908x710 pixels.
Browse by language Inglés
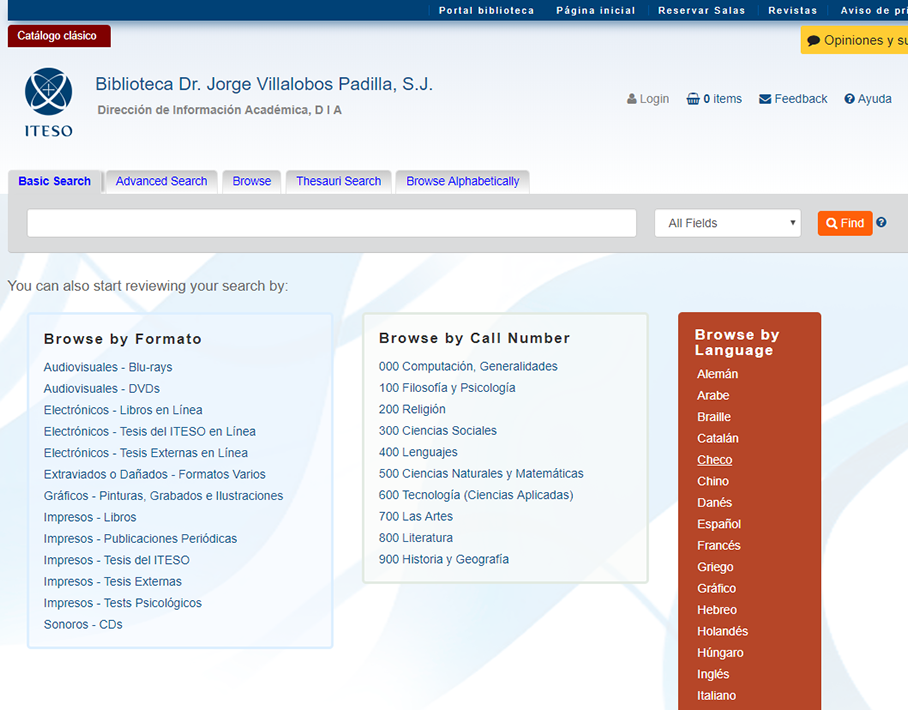713,674
